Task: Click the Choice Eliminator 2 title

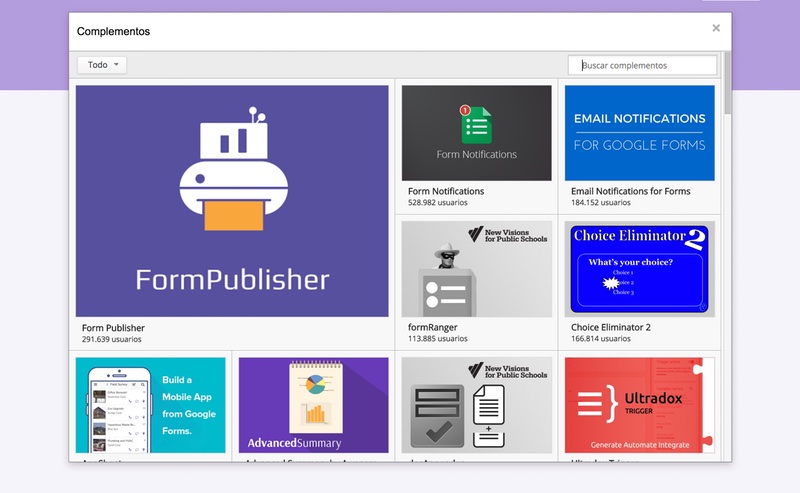Action: [611, 328]
